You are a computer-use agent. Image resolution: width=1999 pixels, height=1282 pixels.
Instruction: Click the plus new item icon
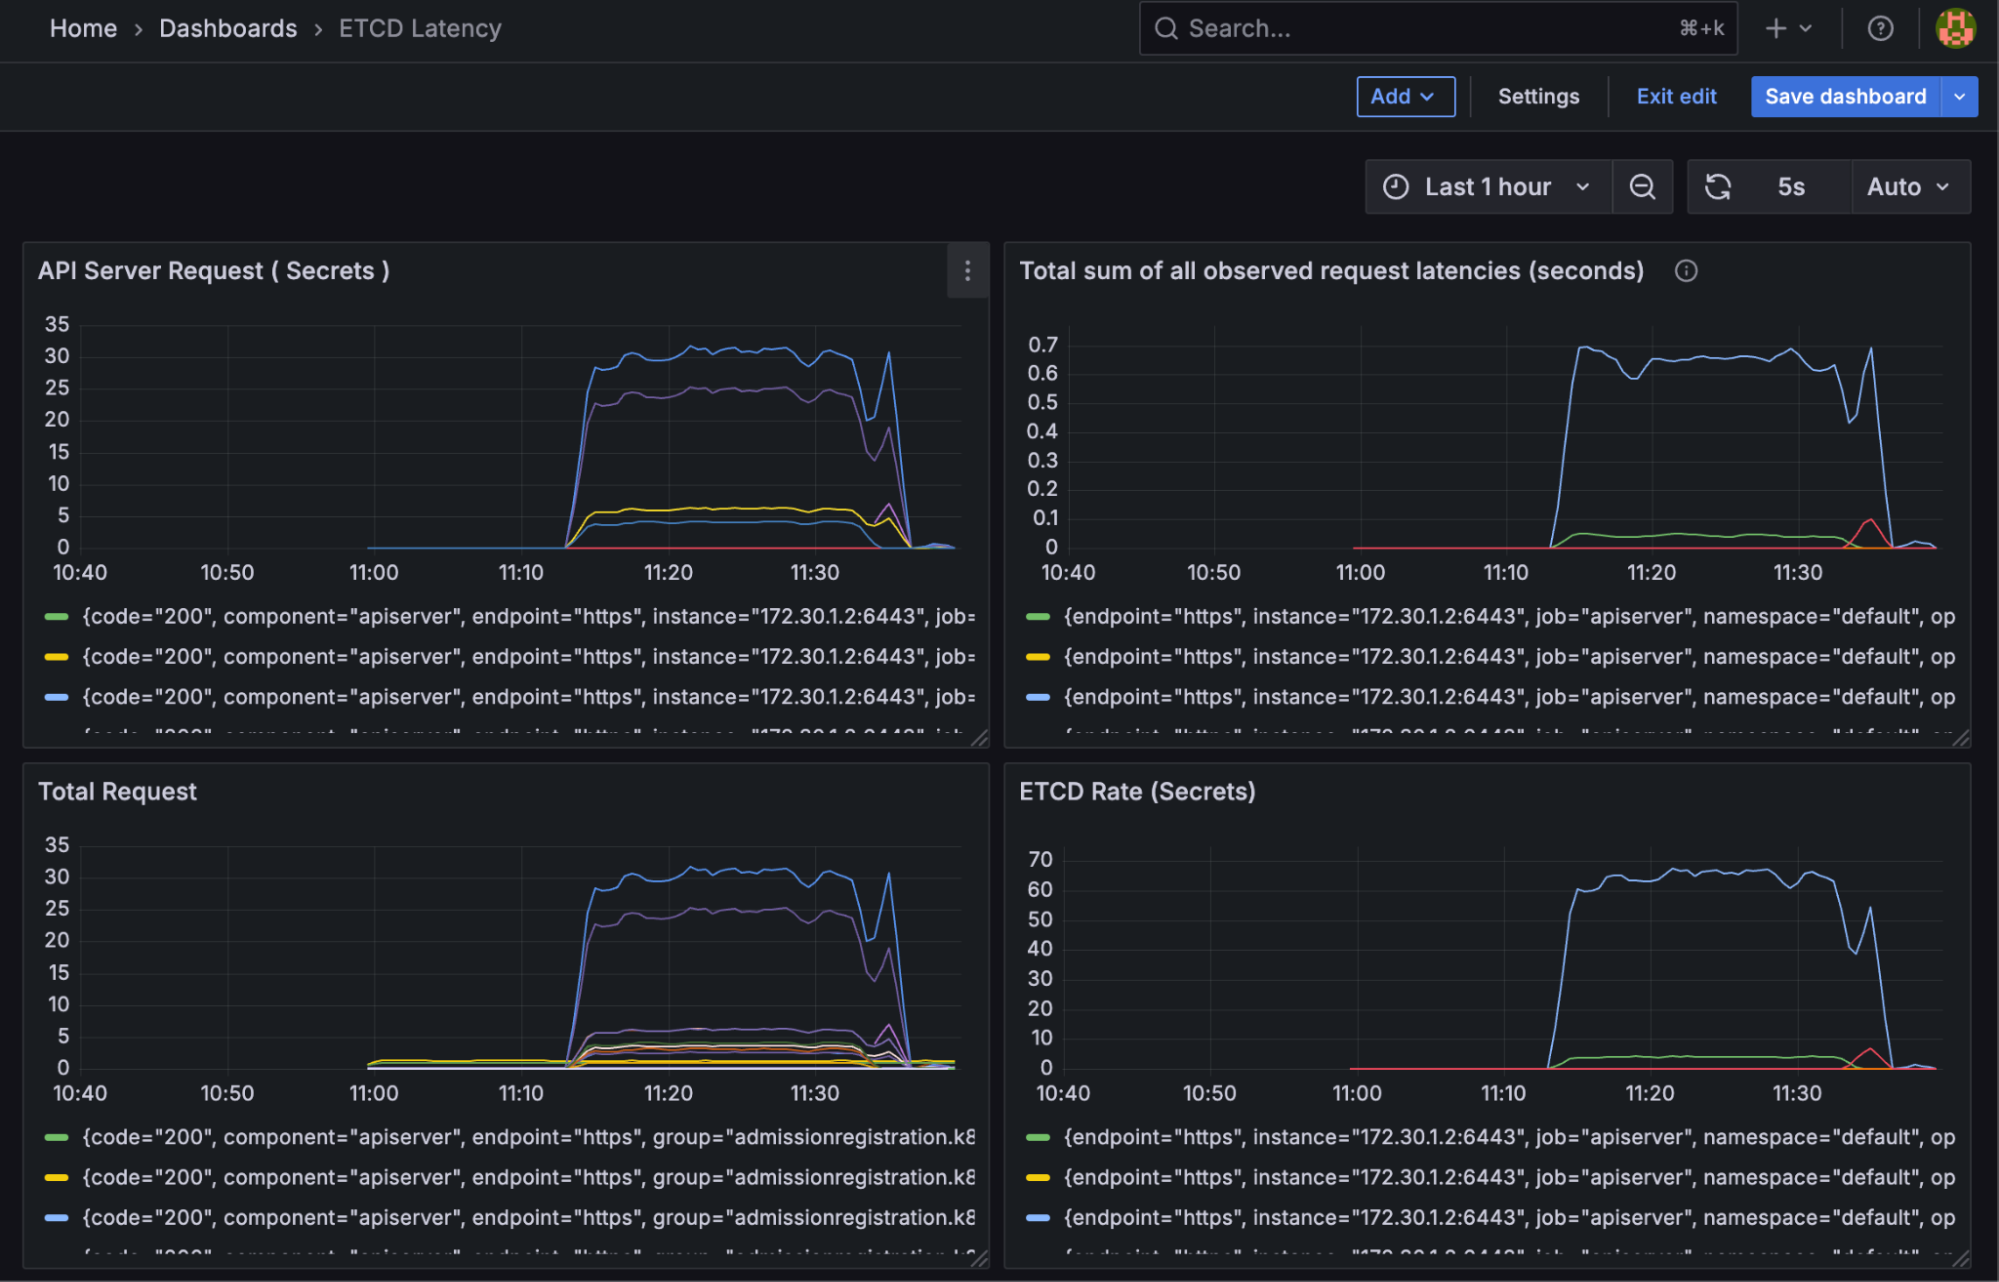pyautogui.click(x=1776, y=28)
